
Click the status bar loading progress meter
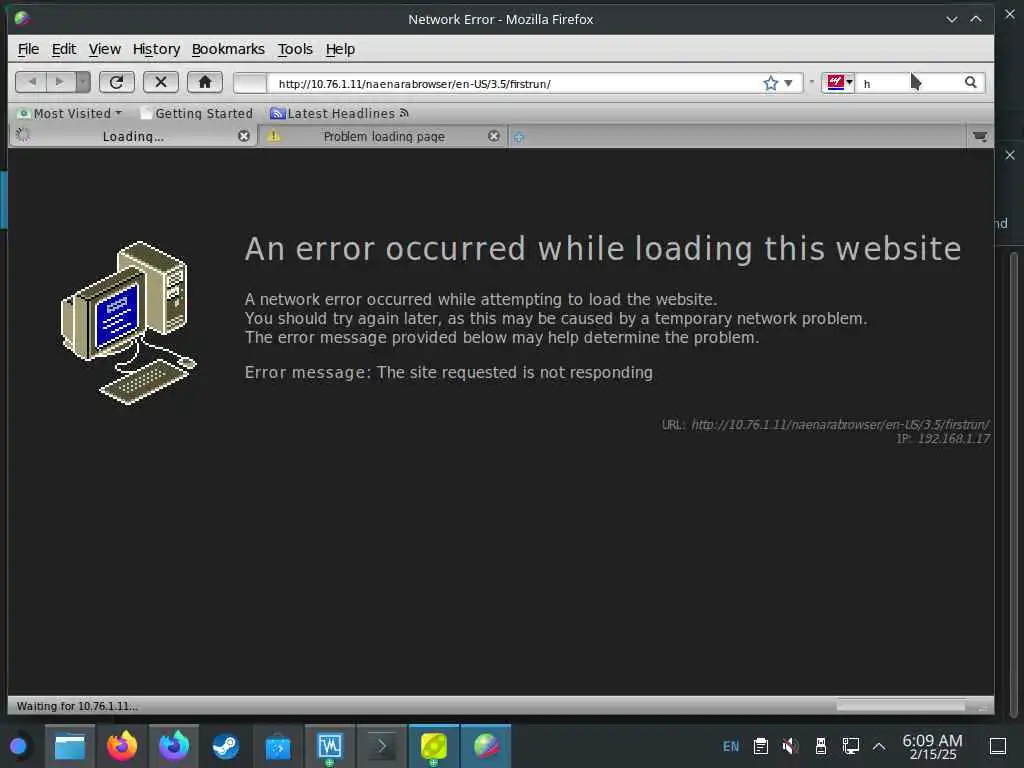point(901,705)
